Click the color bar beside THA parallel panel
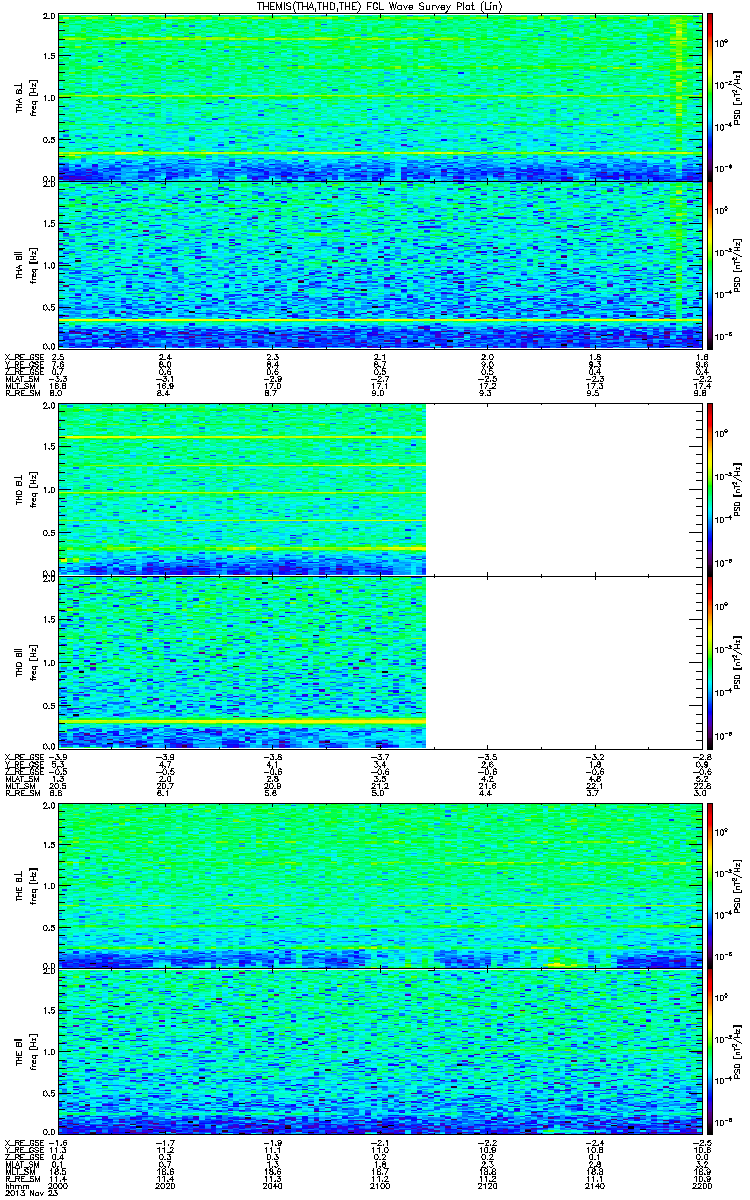The image size is (750, 1200). (x=709, y=265)
